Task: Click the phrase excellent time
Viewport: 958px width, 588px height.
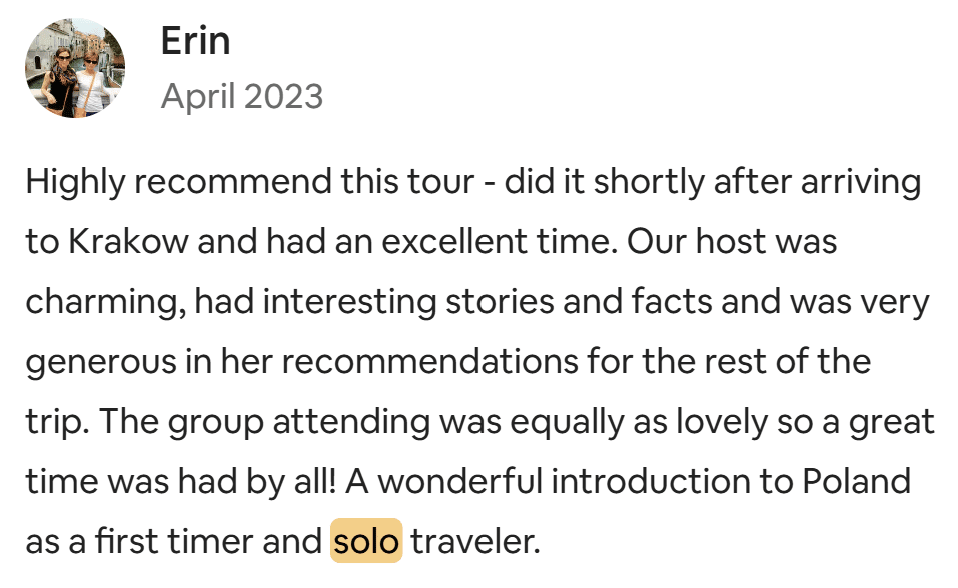Action: tap(496, 241)
